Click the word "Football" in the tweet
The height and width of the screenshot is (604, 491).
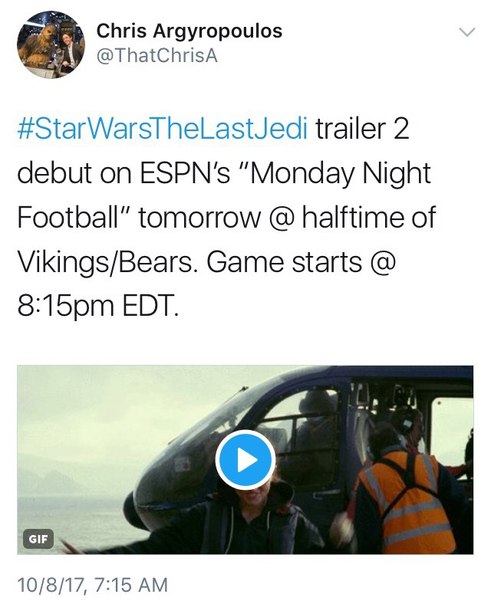tap(67, 217)
